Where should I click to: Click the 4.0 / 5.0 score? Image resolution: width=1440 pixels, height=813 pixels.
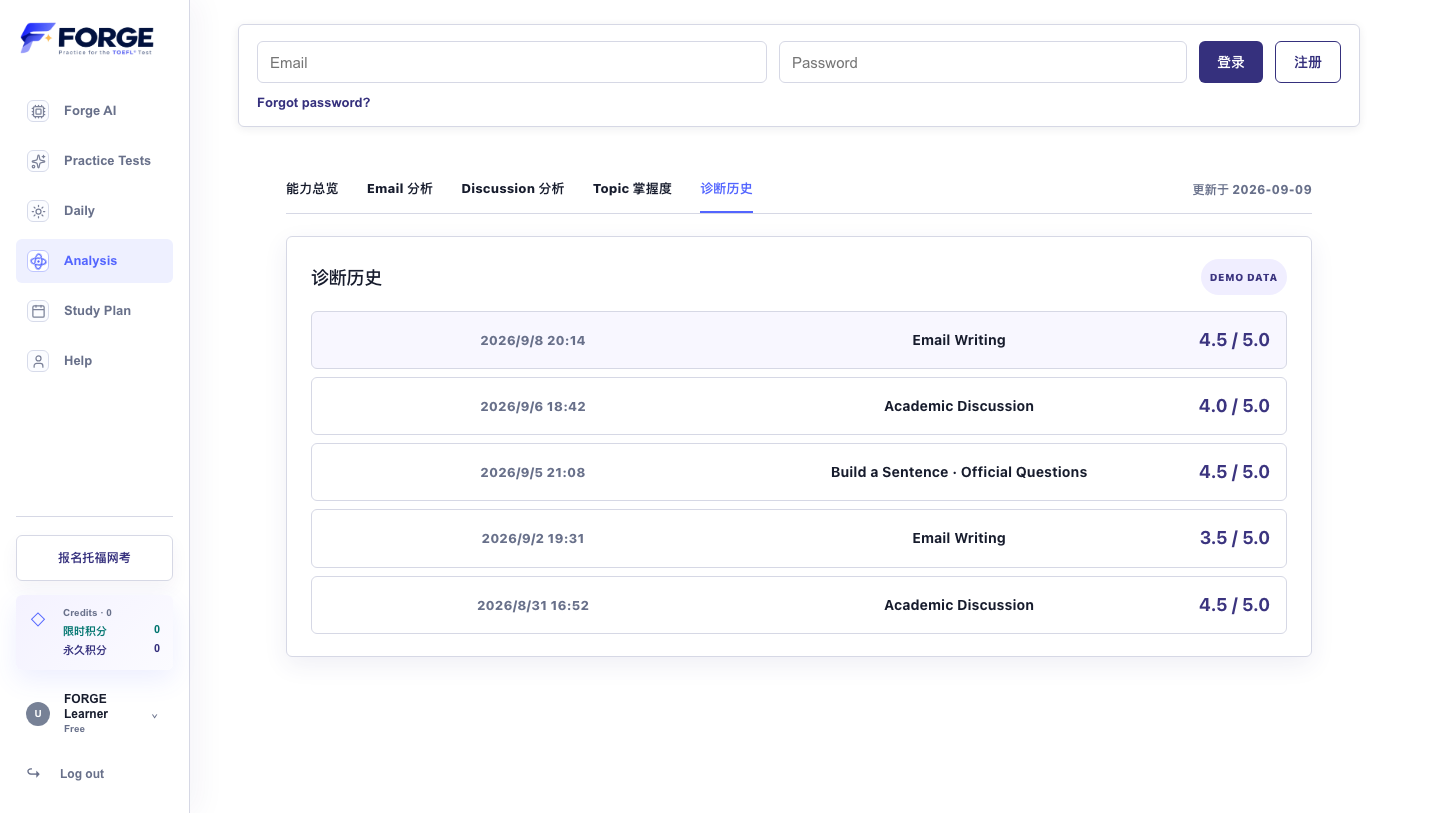coord(1234,406)
